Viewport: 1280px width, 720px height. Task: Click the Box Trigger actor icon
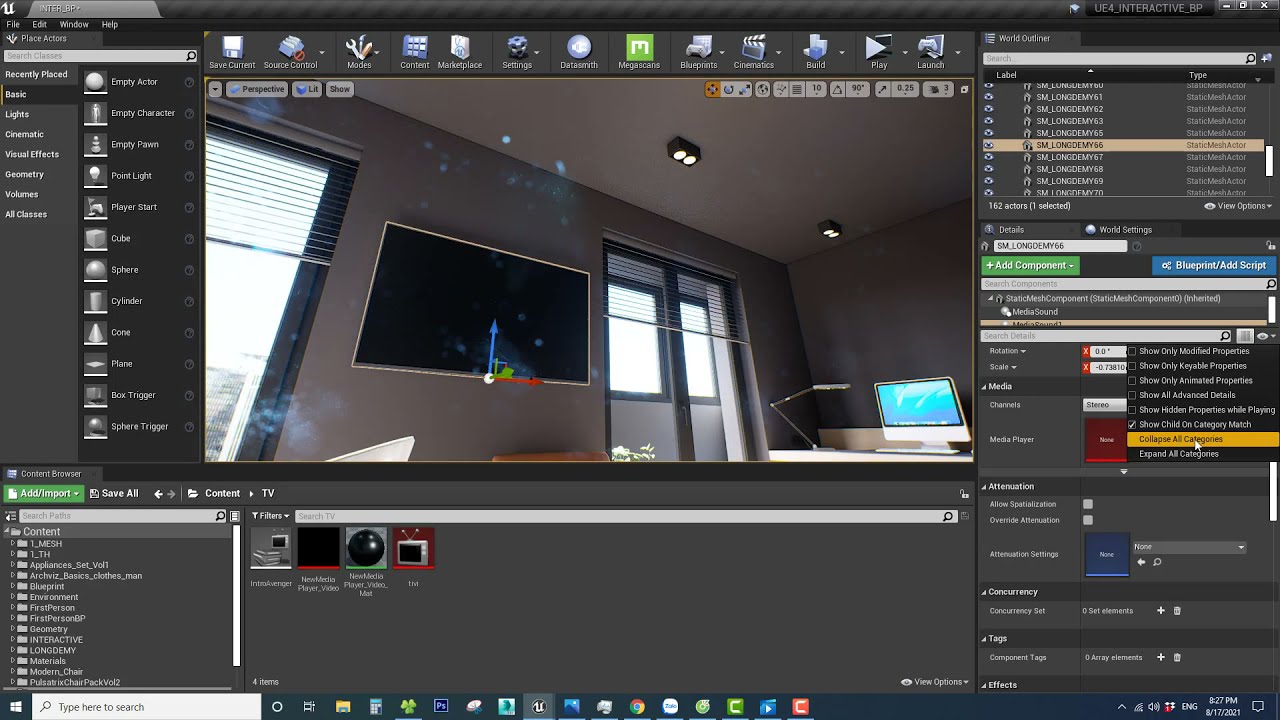[x=95, y=395]
